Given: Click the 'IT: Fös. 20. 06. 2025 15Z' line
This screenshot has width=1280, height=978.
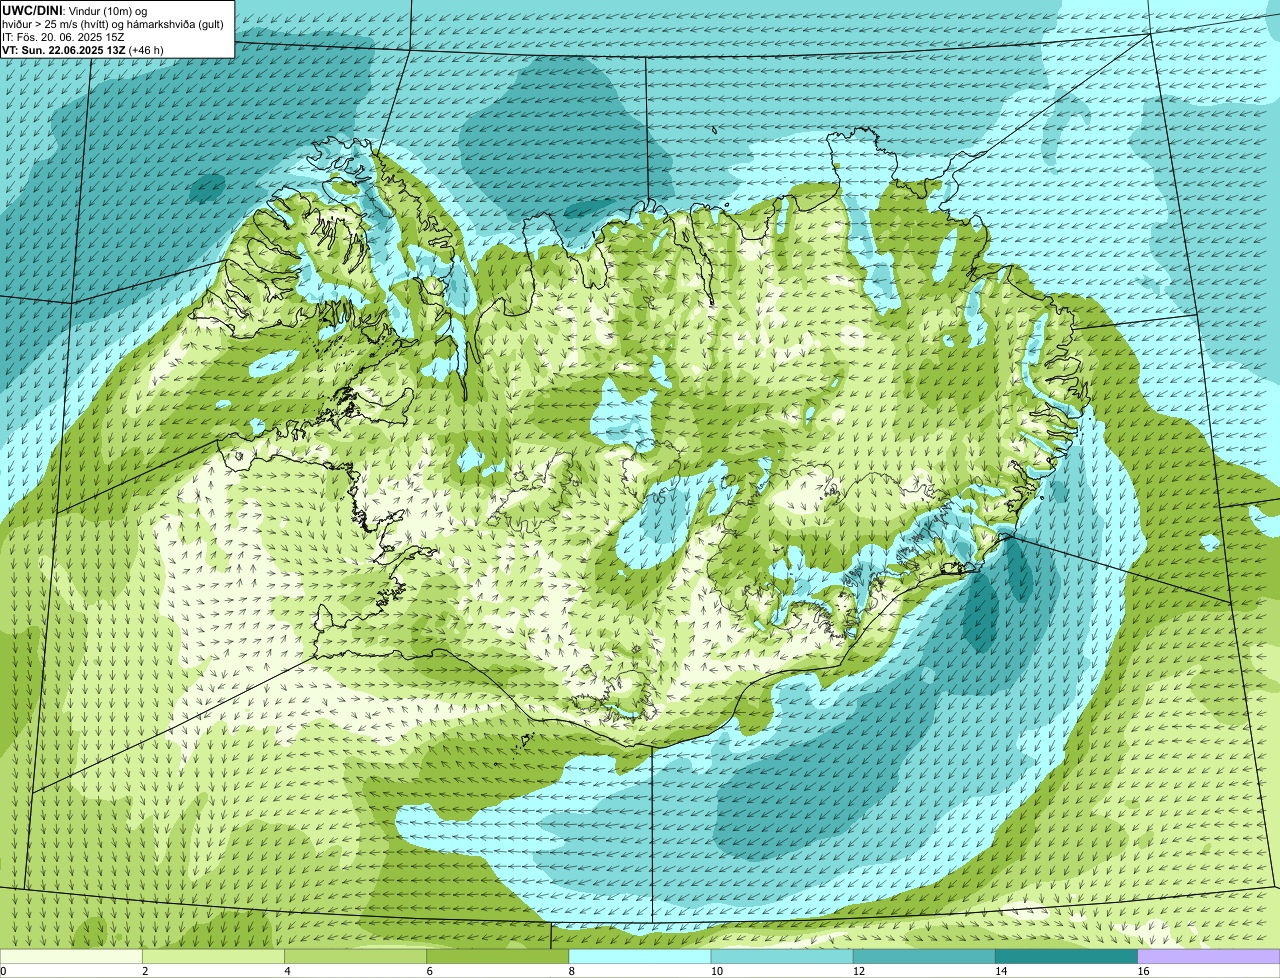Looking at the screenshot, I should (x=63, y=37).
